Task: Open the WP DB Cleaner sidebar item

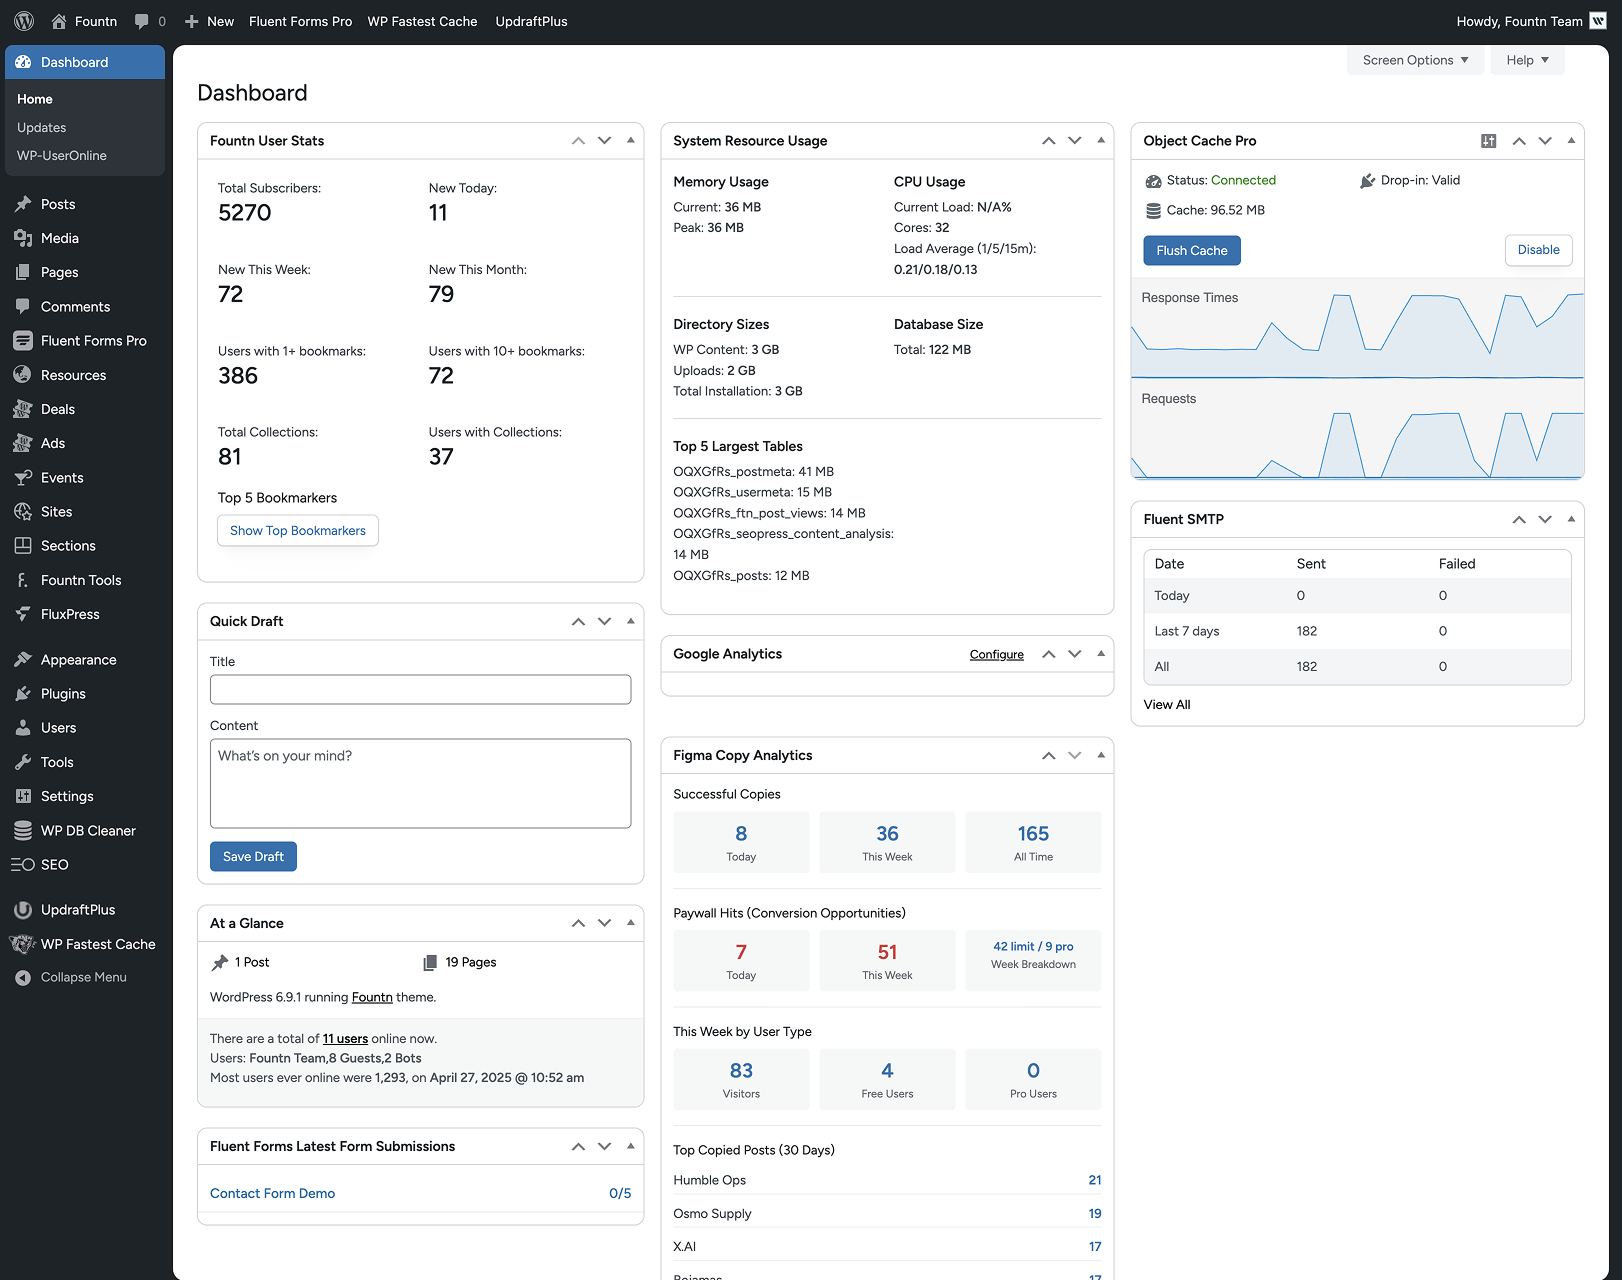Action: click(88, 831)
